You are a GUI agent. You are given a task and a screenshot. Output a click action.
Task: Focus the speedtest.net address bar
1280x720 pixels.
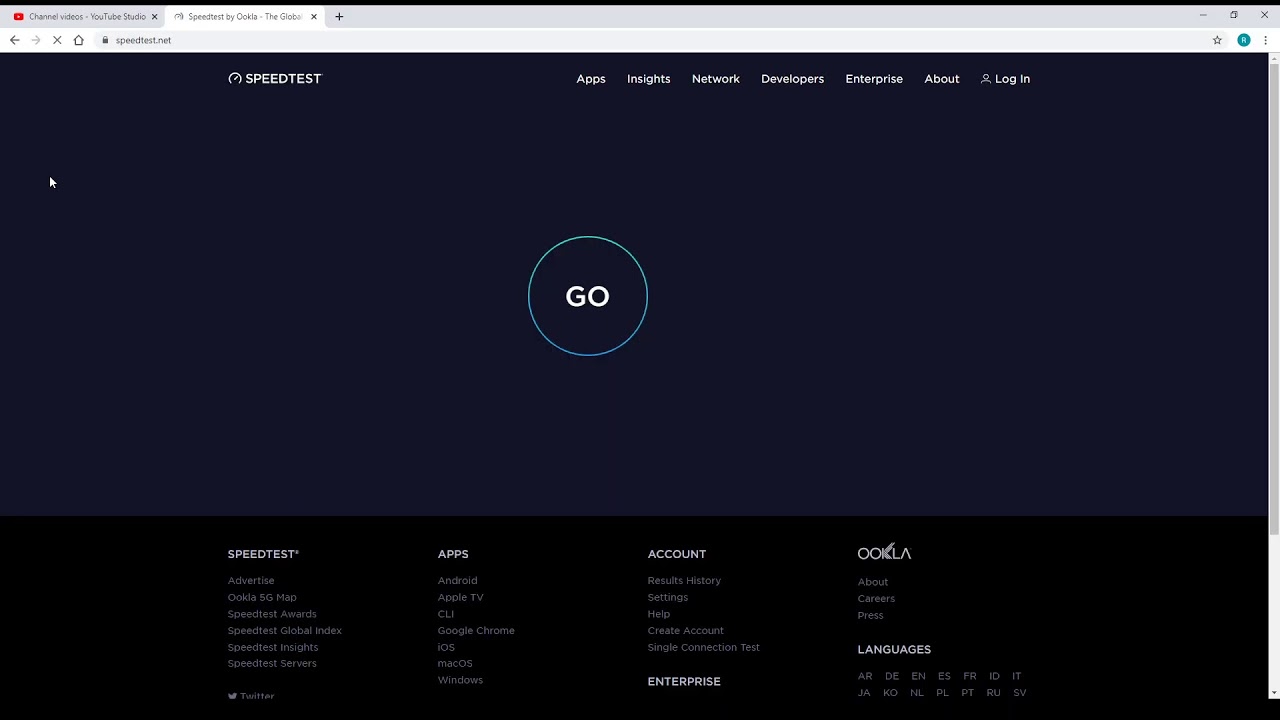650,40
